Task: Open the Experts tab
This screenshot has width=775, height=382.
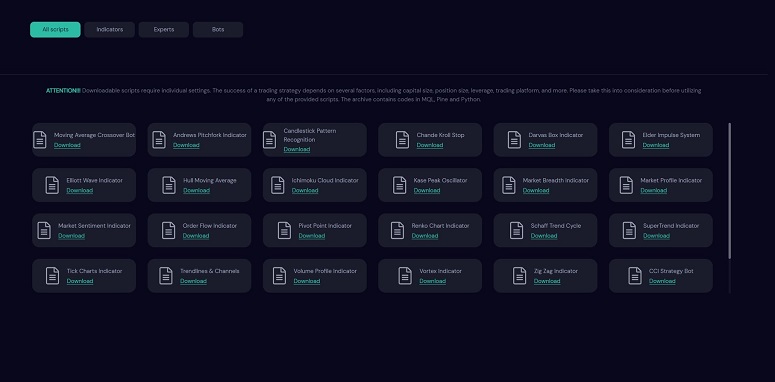Action: 164,30
